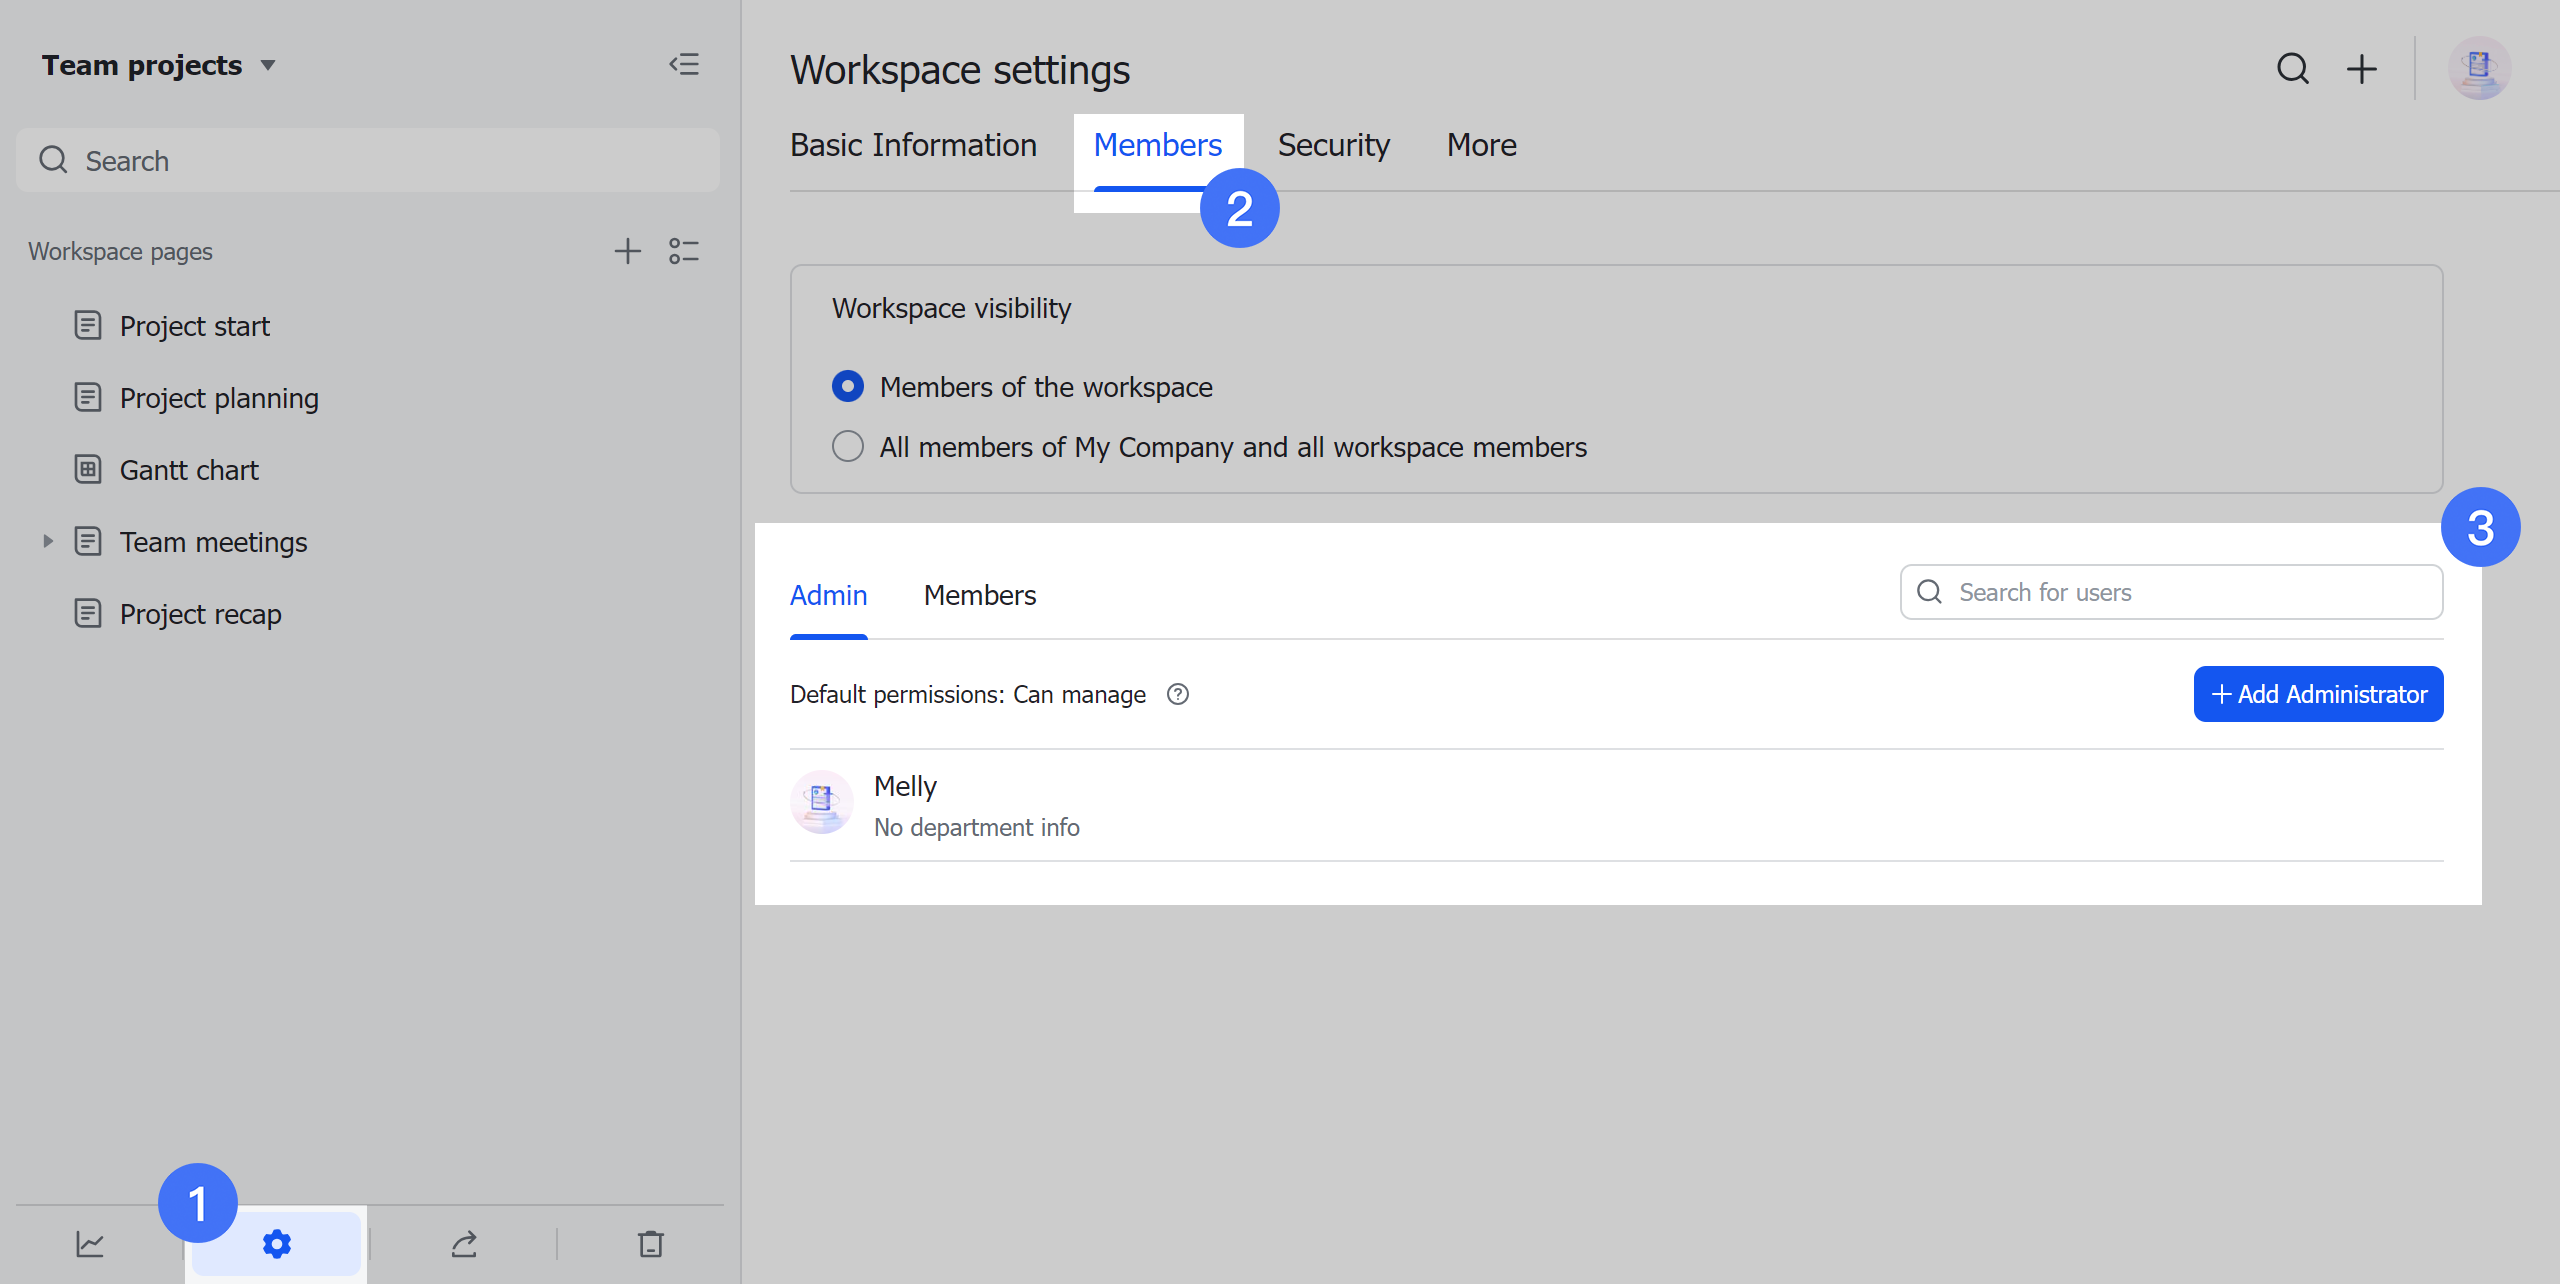Click the share arrow icon
The image size is (2560, 1284).
click(x=463, y=1243)
